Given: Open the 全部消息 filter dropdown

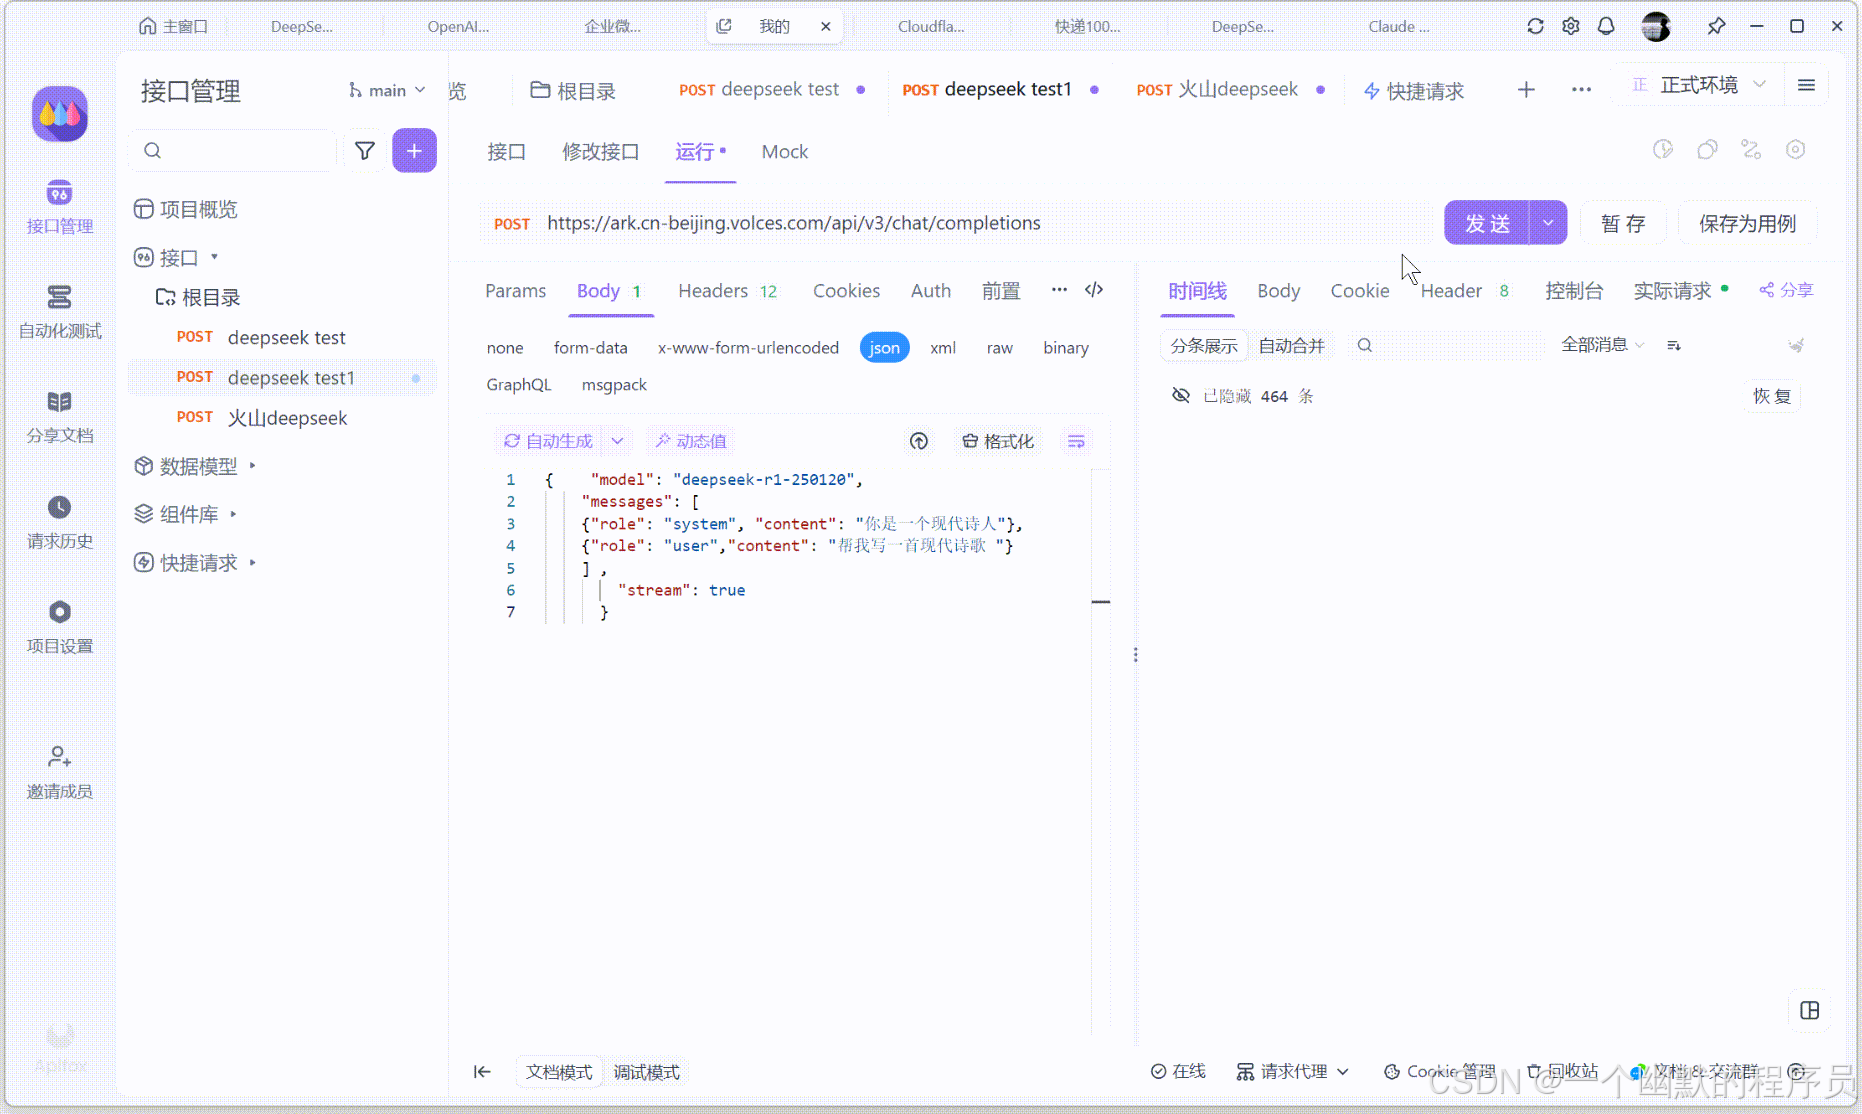Looking at the screenshot, I should pos(1602,345).
